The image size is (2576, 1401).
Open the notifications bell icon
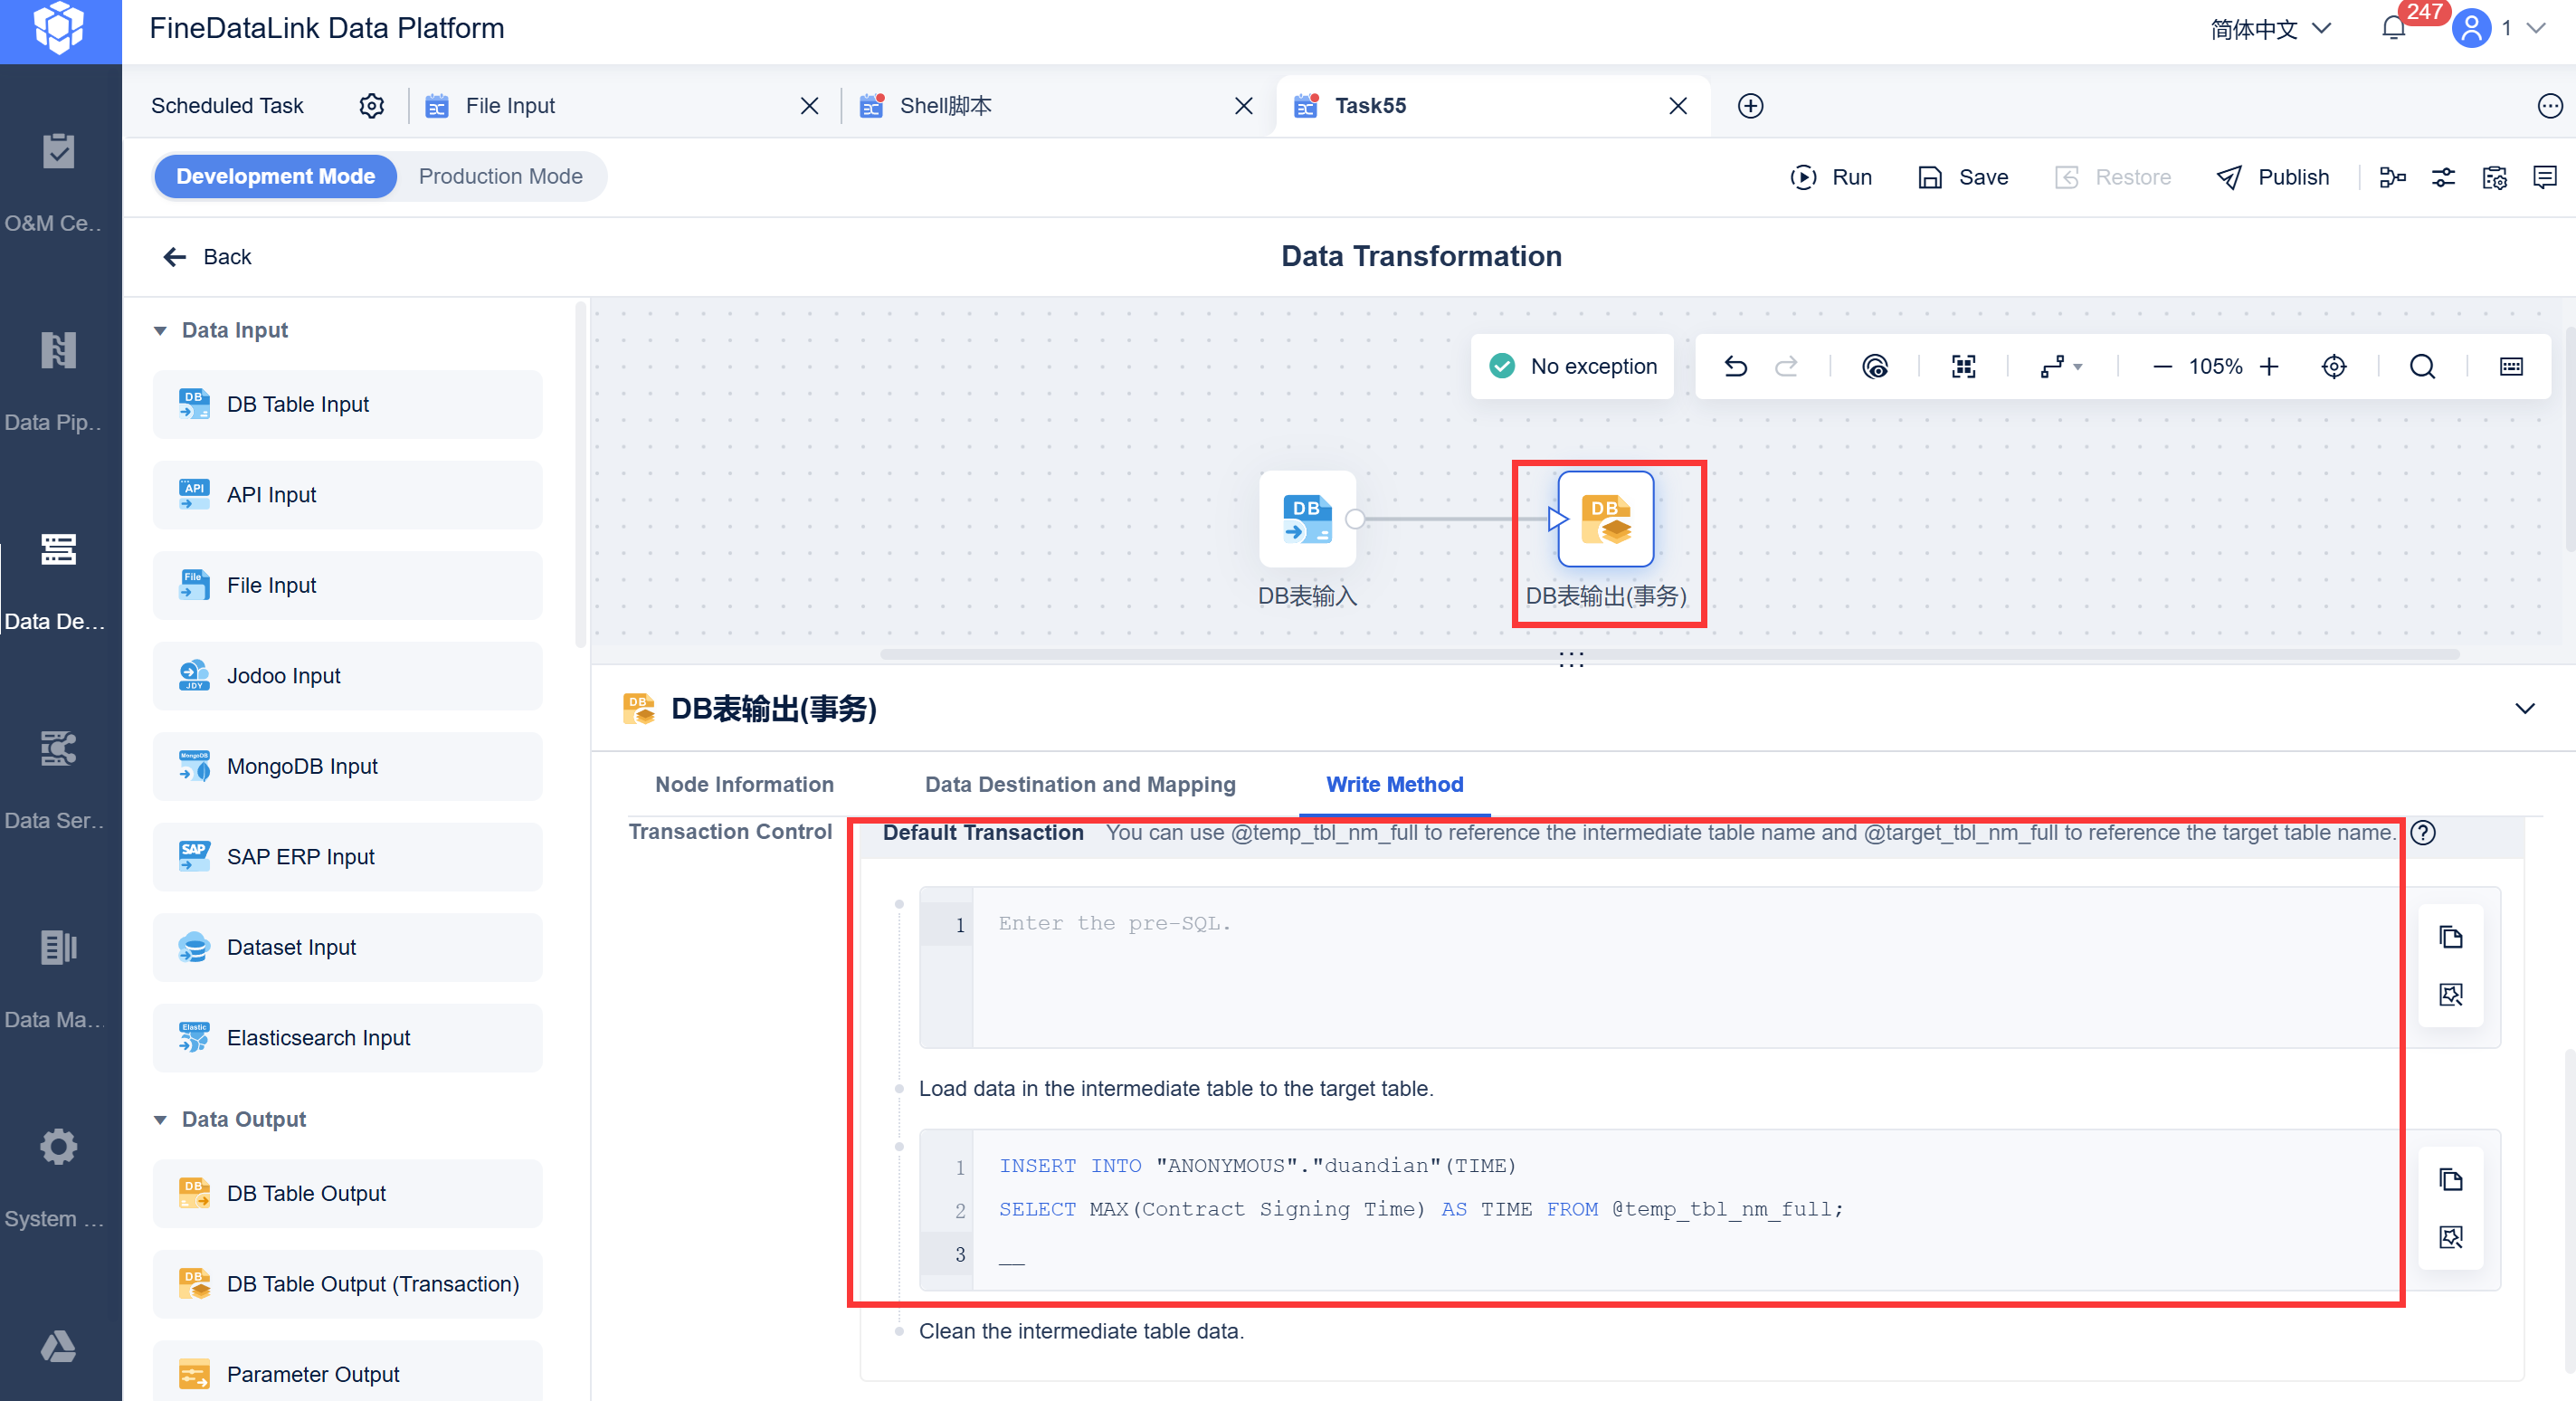[2393, 28]
